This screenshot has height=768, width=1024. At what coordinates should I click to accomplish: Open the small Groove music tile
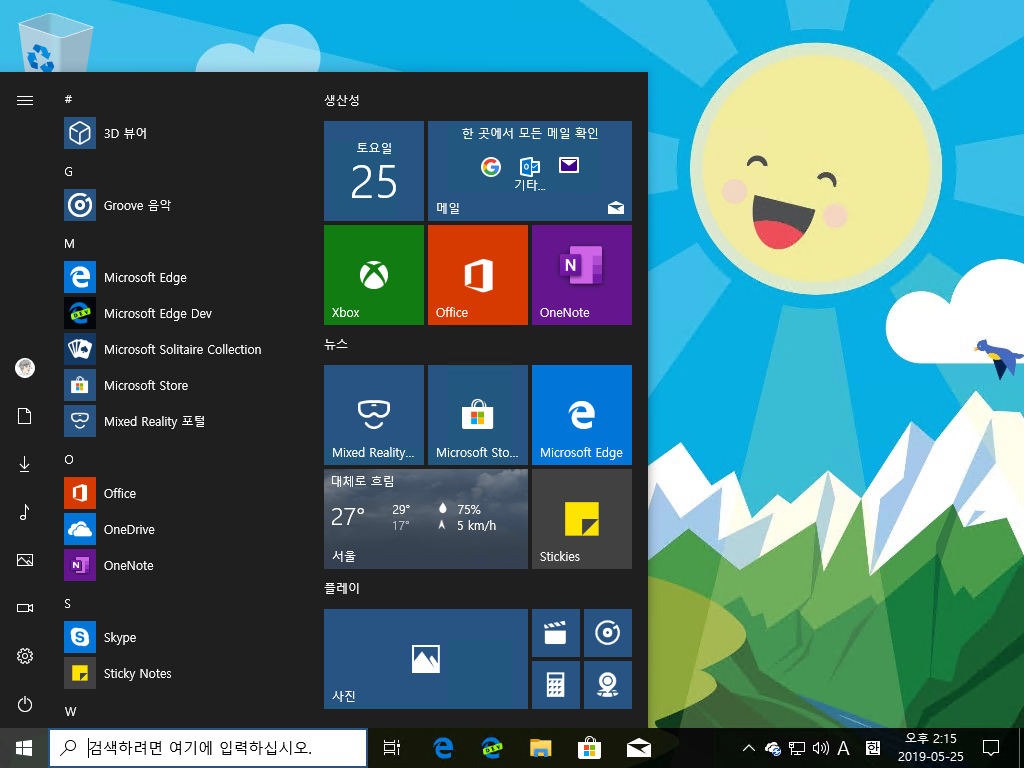click(608, 633)
